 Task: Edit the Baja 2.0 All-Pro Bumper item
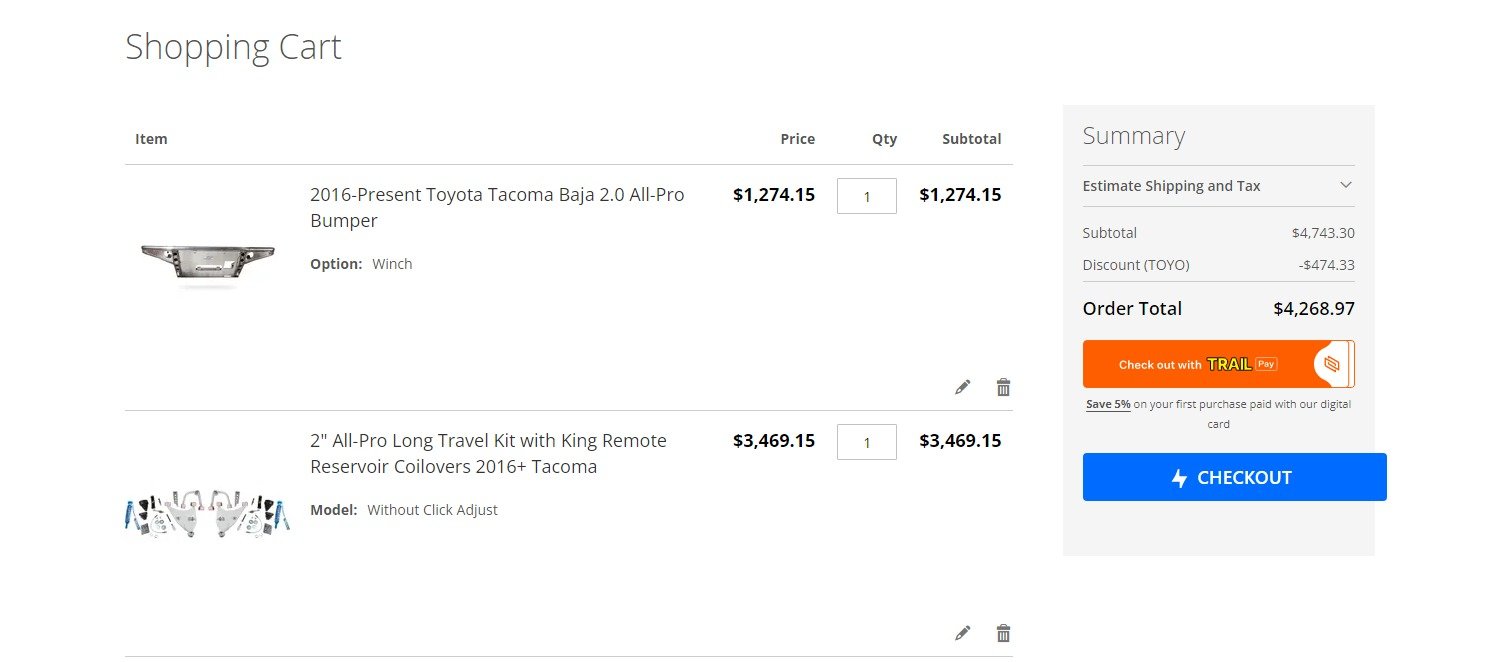coord(962,387)
